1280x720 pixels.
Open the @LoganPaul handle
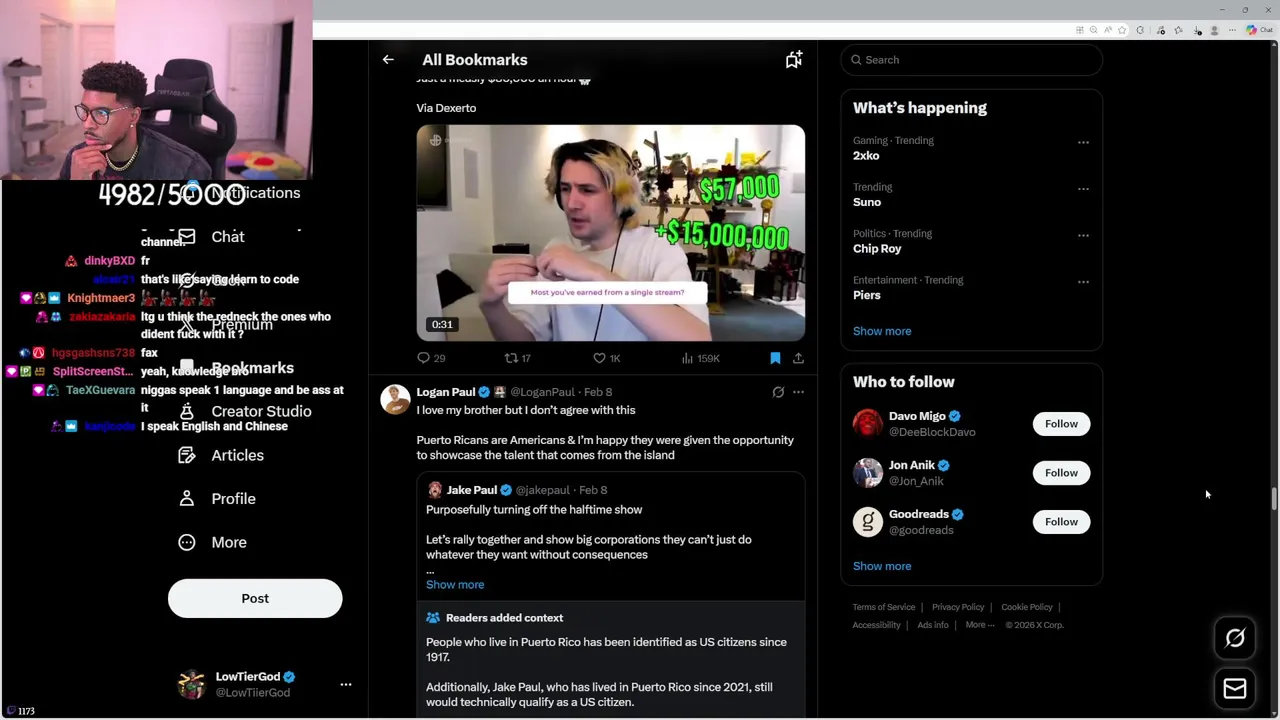point(543,392)
